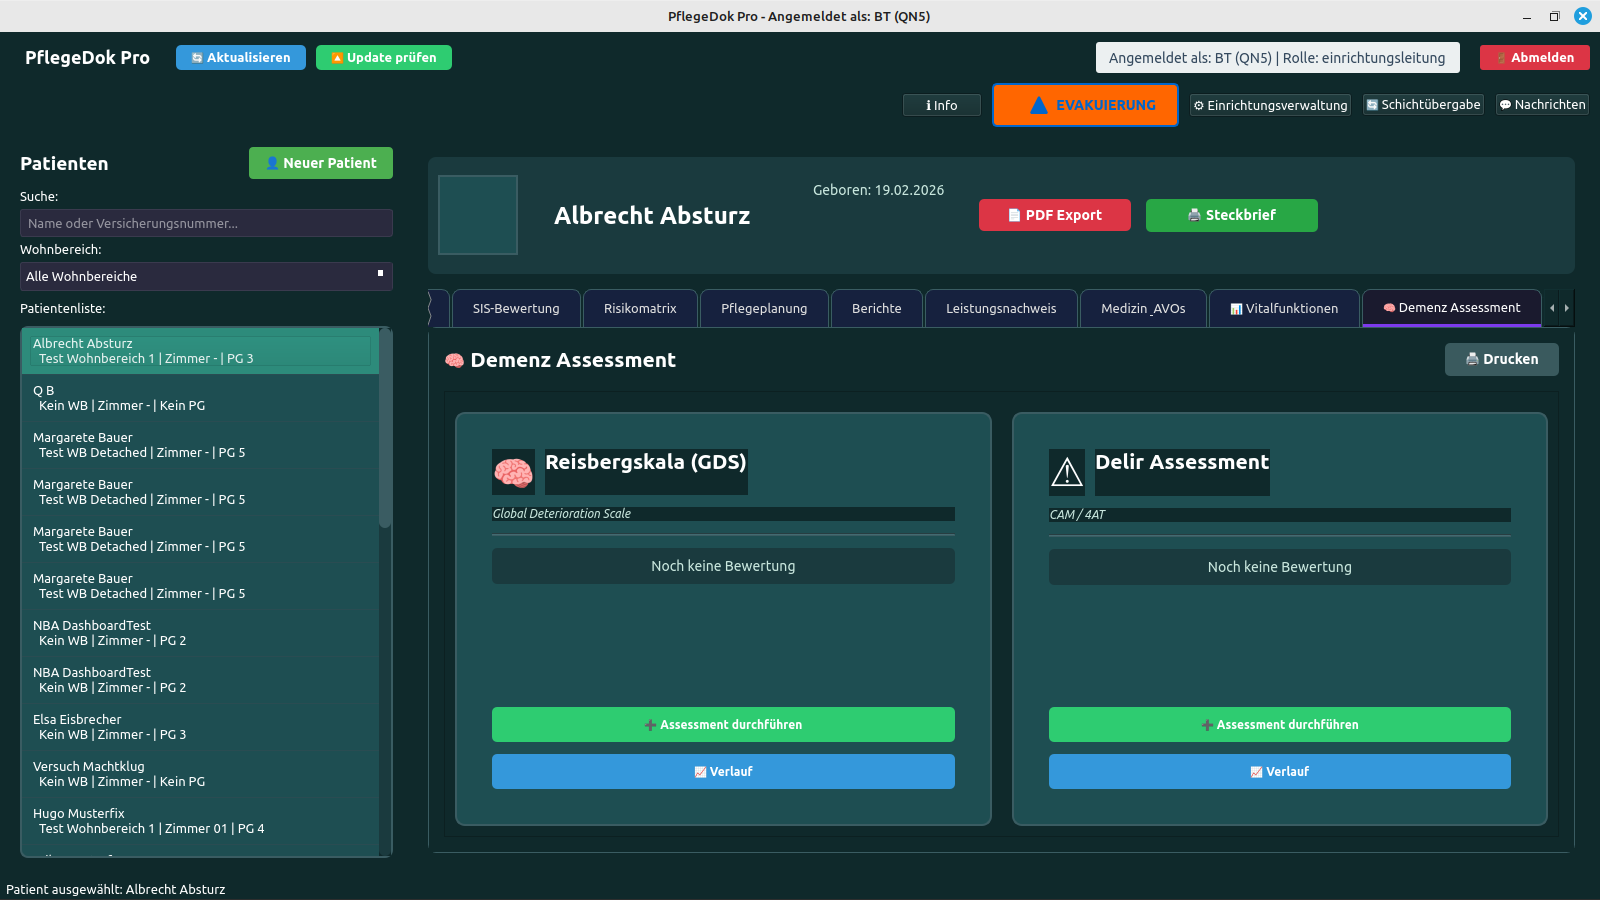This screenshot has height=900, width=1600.
Task: Click the person icon on Neuer Patient
Action: coord(272,162)
